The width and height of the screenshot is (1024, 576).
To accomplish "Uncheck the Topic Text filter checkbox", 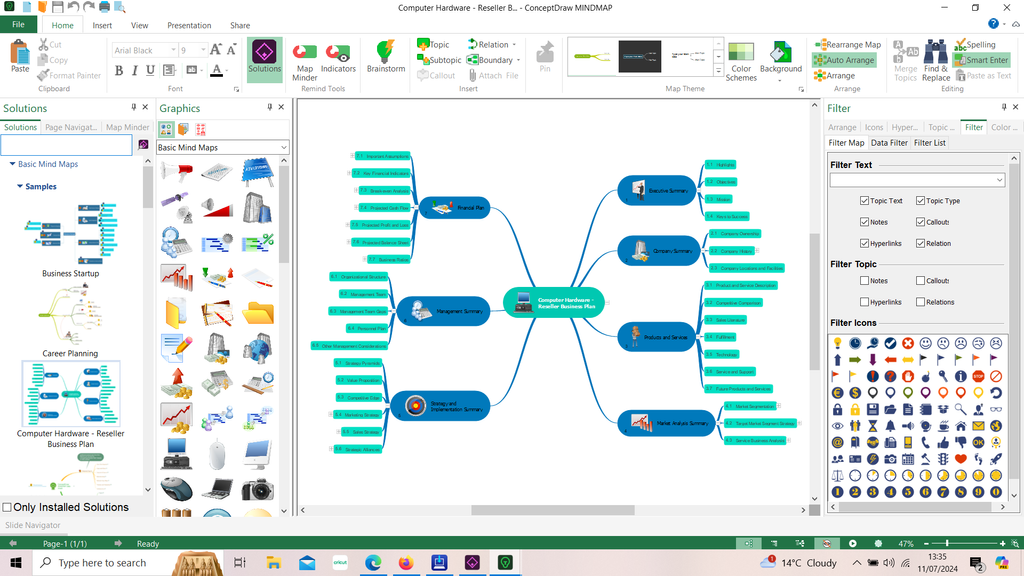I will [865, 200].
